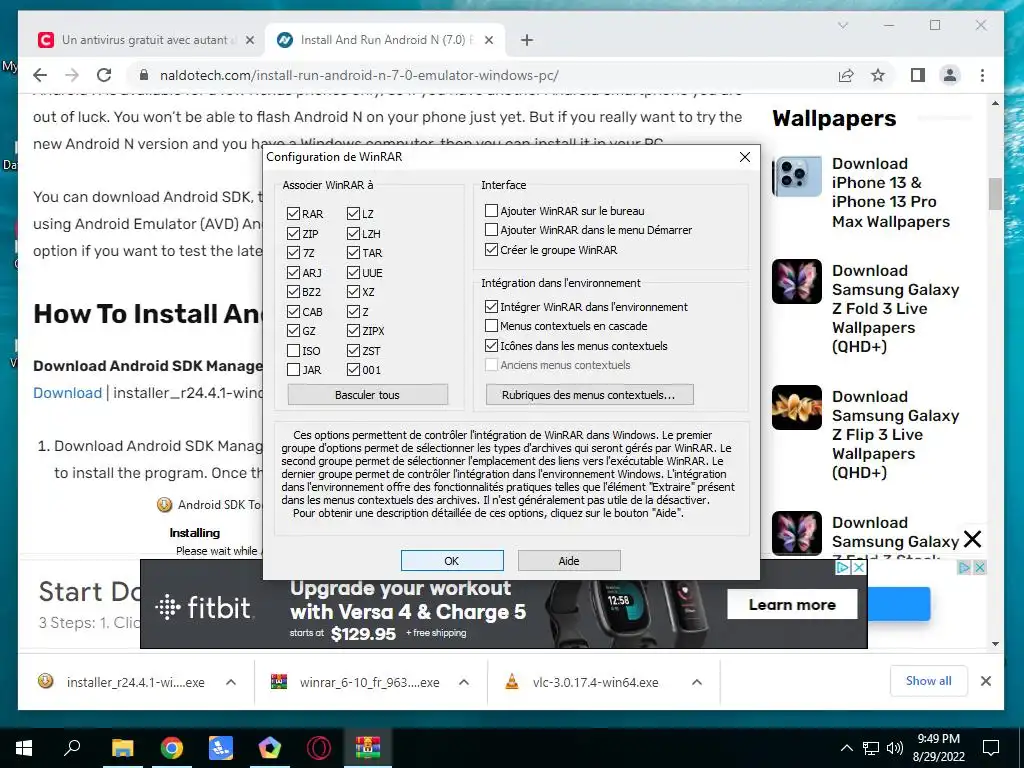Viewport: 1024px width, 768px height.
Task: Reload the naldotech page
Action: click(x=104, y=75)
